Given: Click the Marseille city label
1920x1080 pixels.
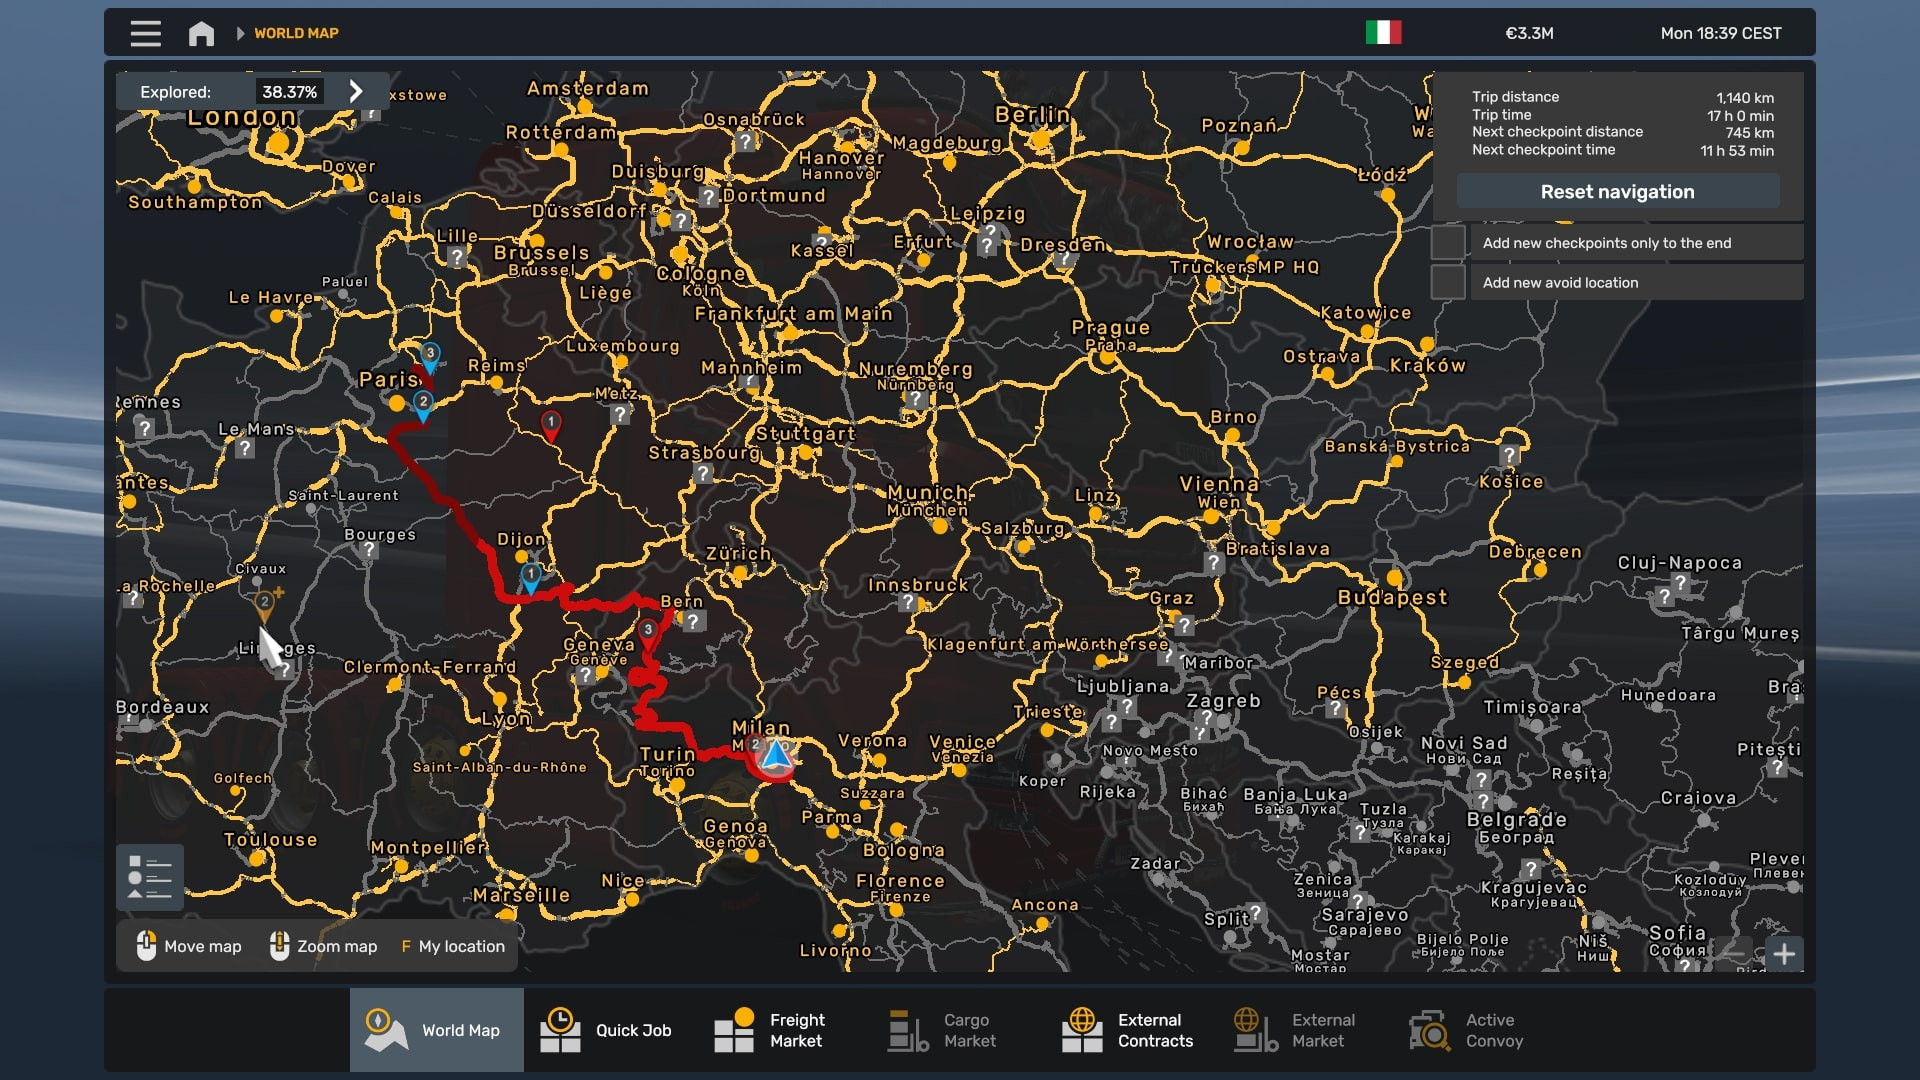Looking at the screenshot, I should coord(521,895).
